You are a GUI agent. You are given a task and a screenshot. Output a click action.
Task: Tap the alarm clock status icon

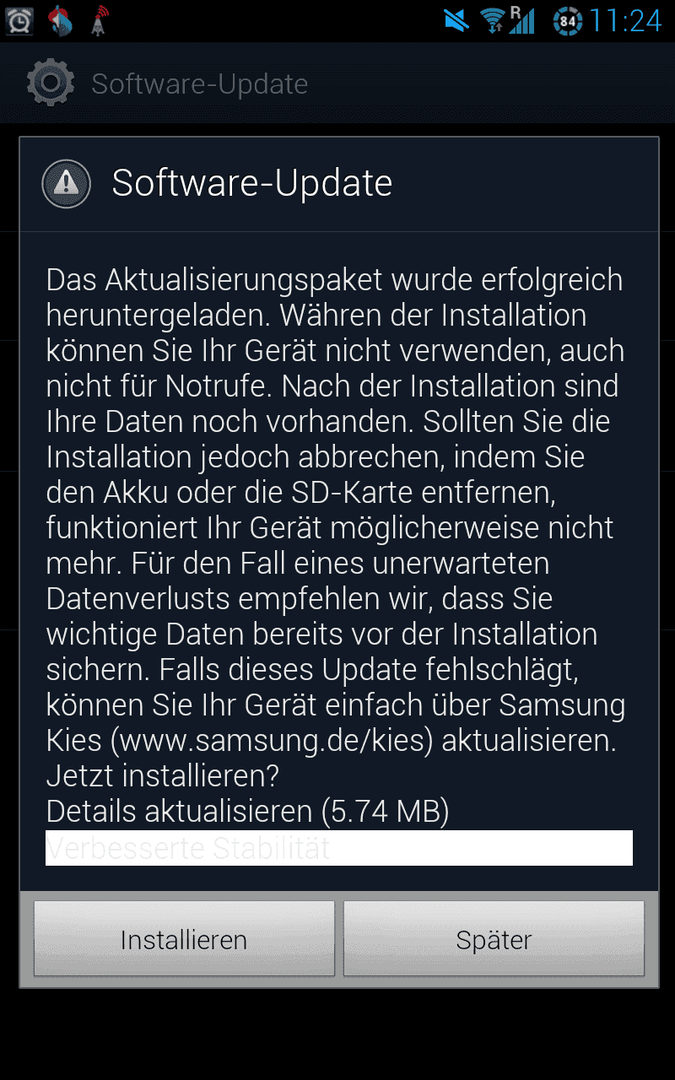tap(19, 21)
